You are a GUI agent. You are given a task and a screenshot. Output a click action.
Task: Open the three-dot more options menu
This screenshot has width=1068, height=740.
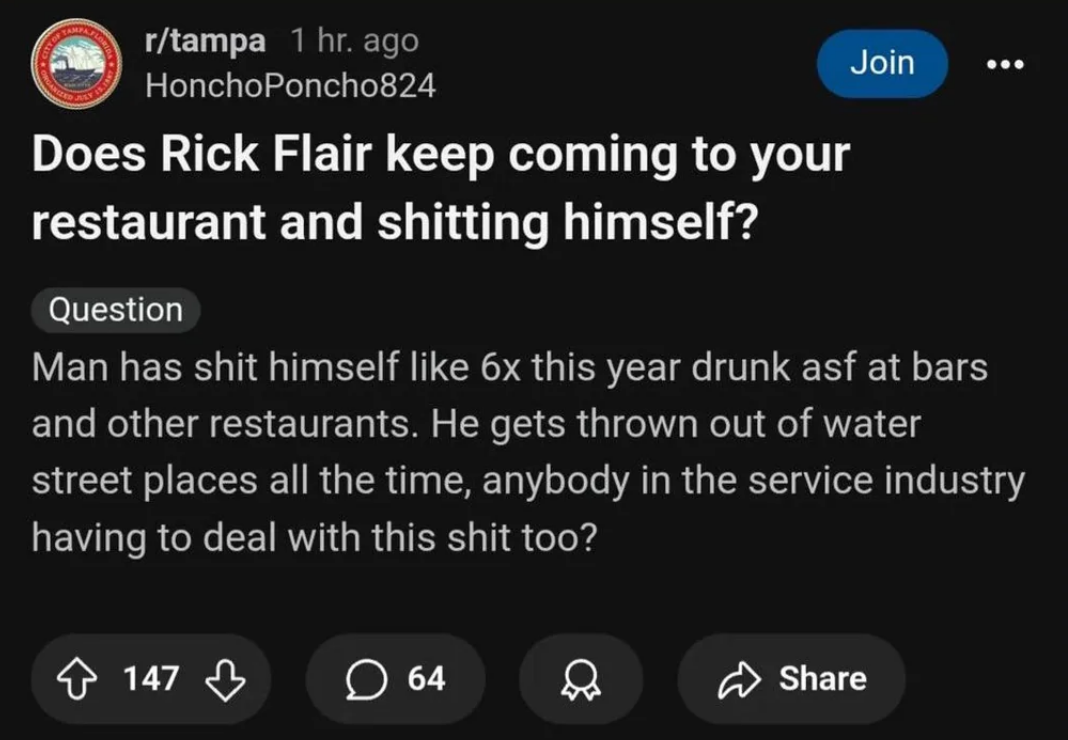click(1005, 65)
